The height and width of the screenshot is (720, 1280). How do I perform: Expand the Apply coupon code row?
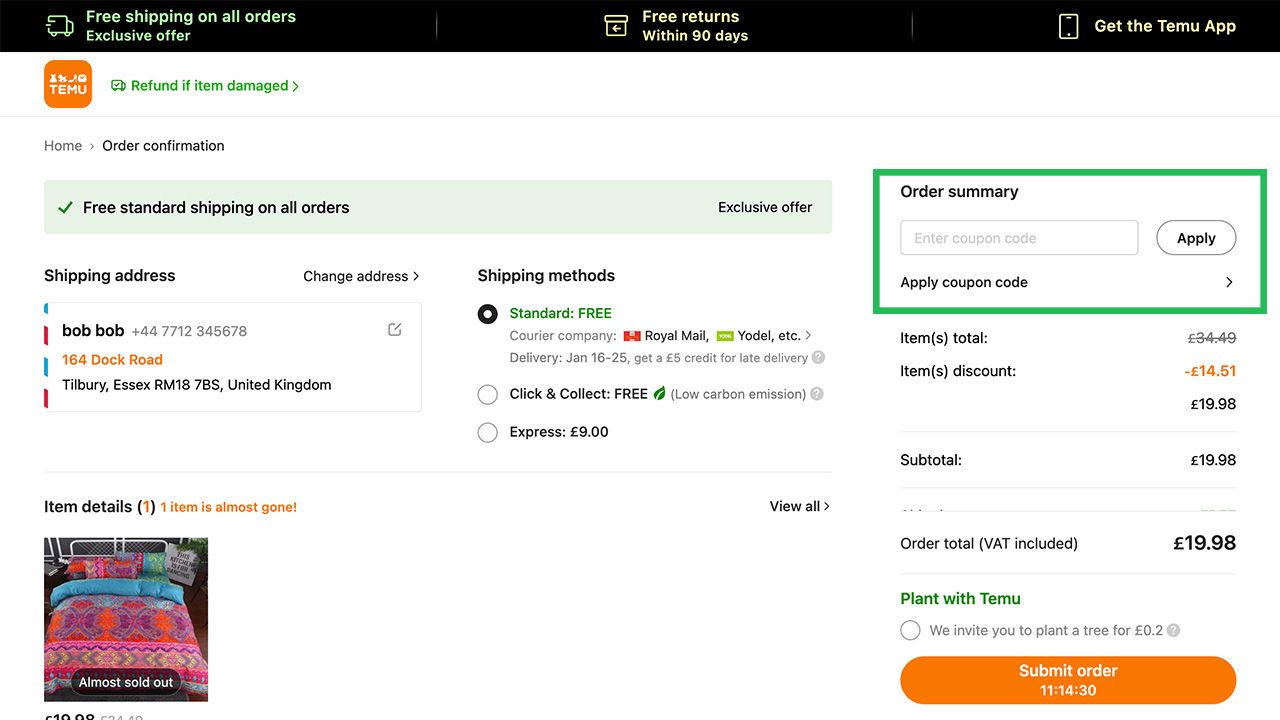pyautogui.click(x=1229, y=283)
